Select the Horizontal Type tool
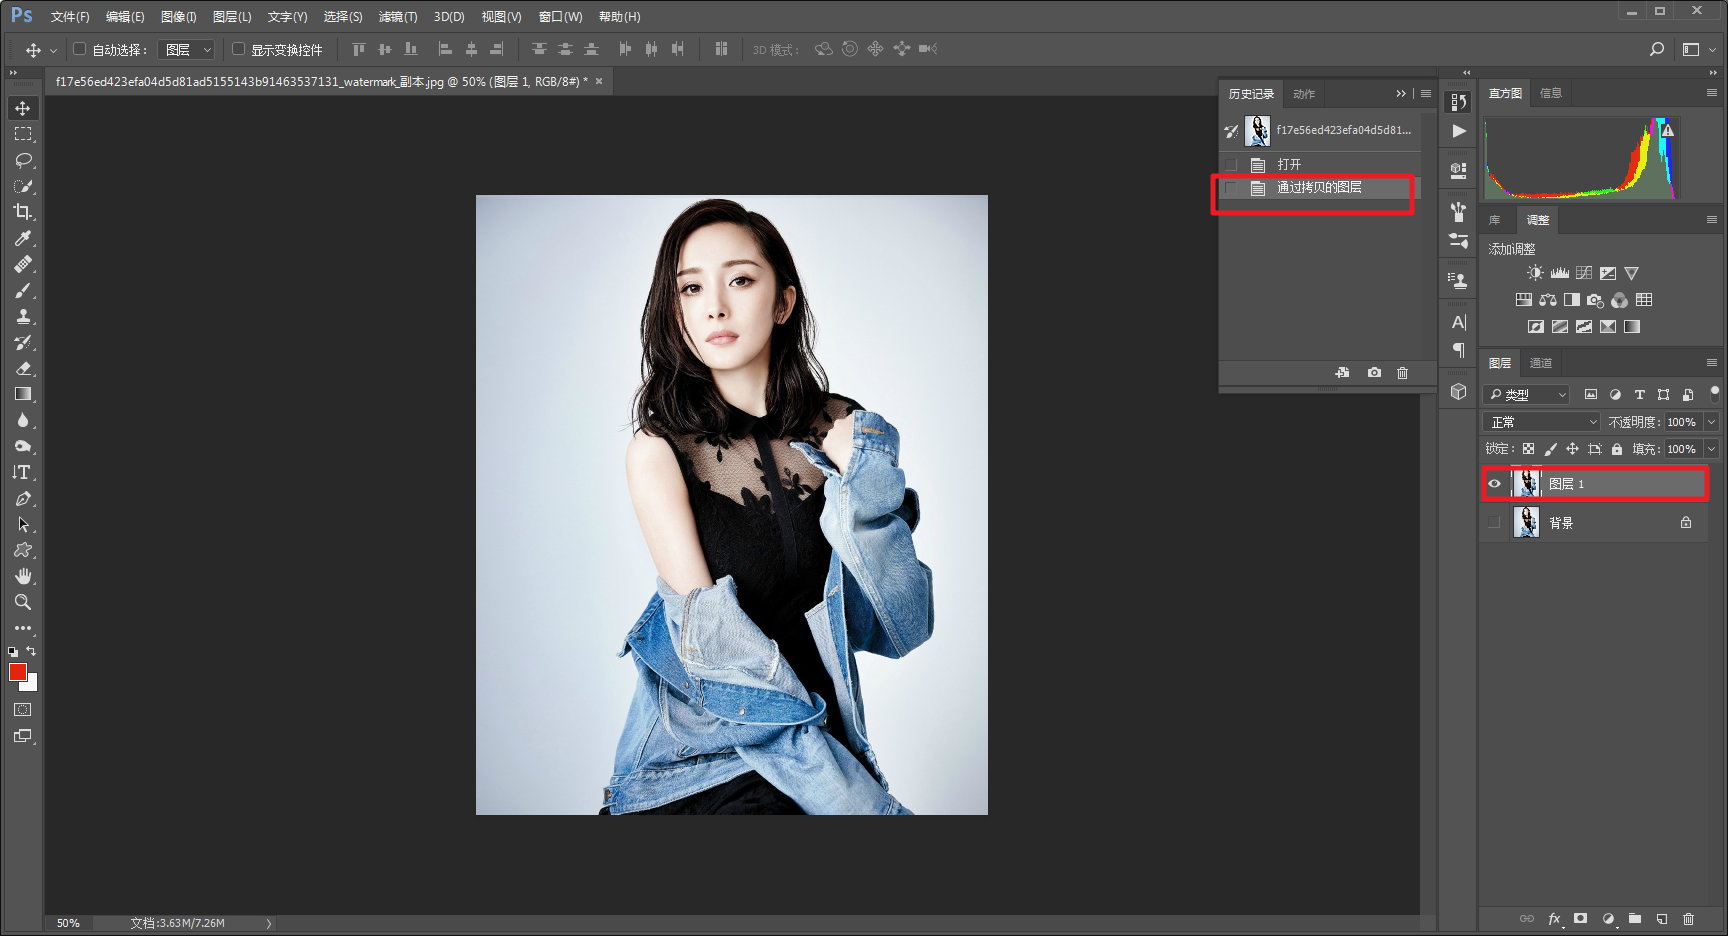 (22, 472)
